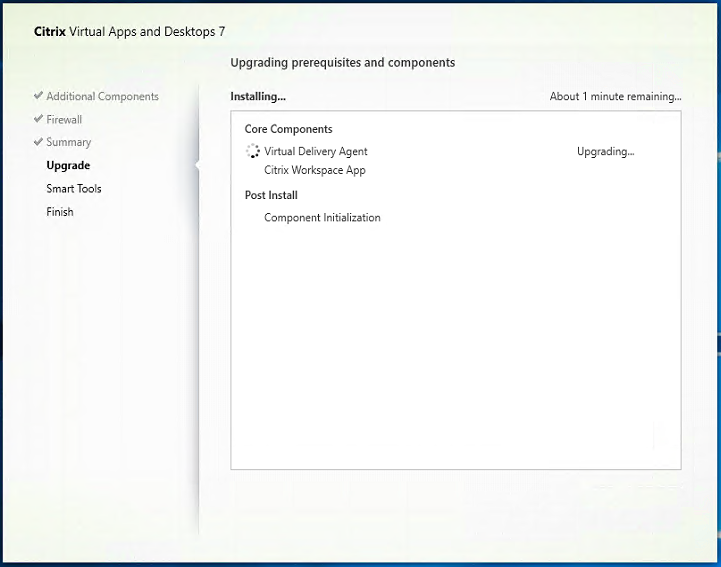Viewport: 721px width, 567px height.
Task: Click the Upgrading... status text
Action: click(x=606, y=151)
